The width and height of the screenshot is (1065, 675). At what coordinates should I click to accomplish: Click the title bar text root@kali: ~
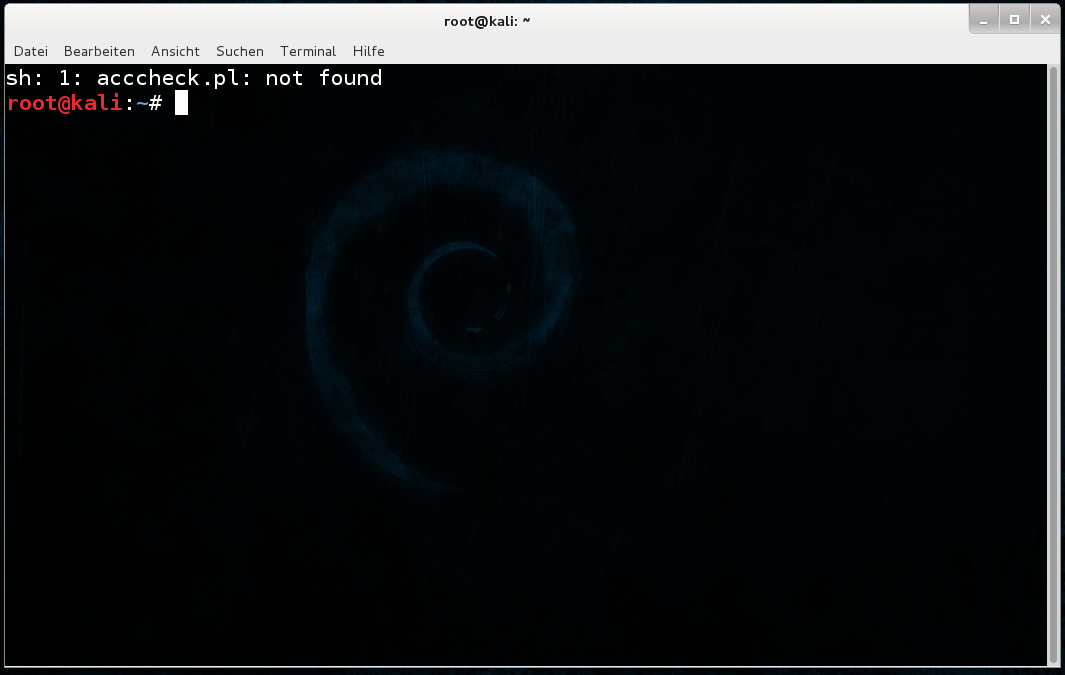[487, 21]
